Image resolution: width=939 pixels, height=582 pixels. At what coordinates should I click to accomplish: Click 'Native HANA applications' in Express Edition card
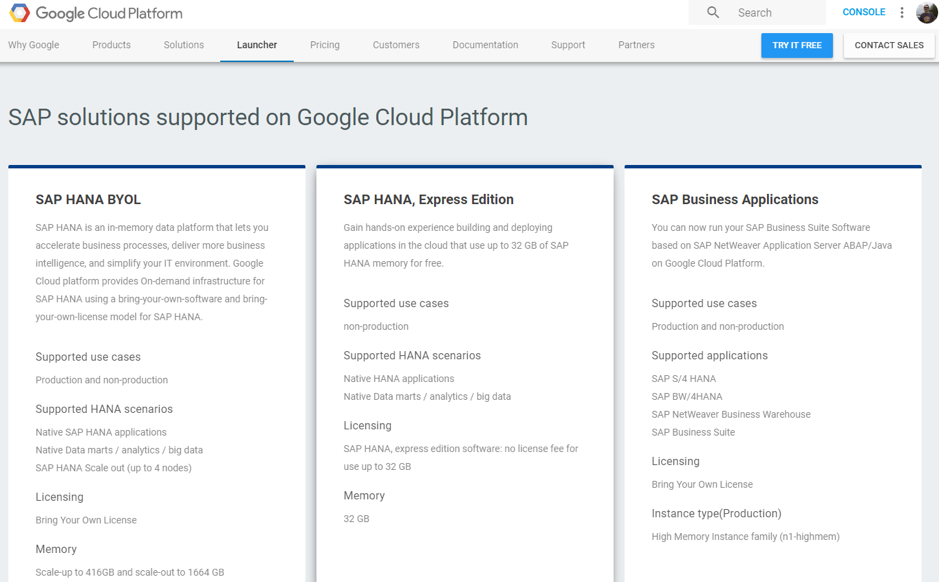point(399,378)
